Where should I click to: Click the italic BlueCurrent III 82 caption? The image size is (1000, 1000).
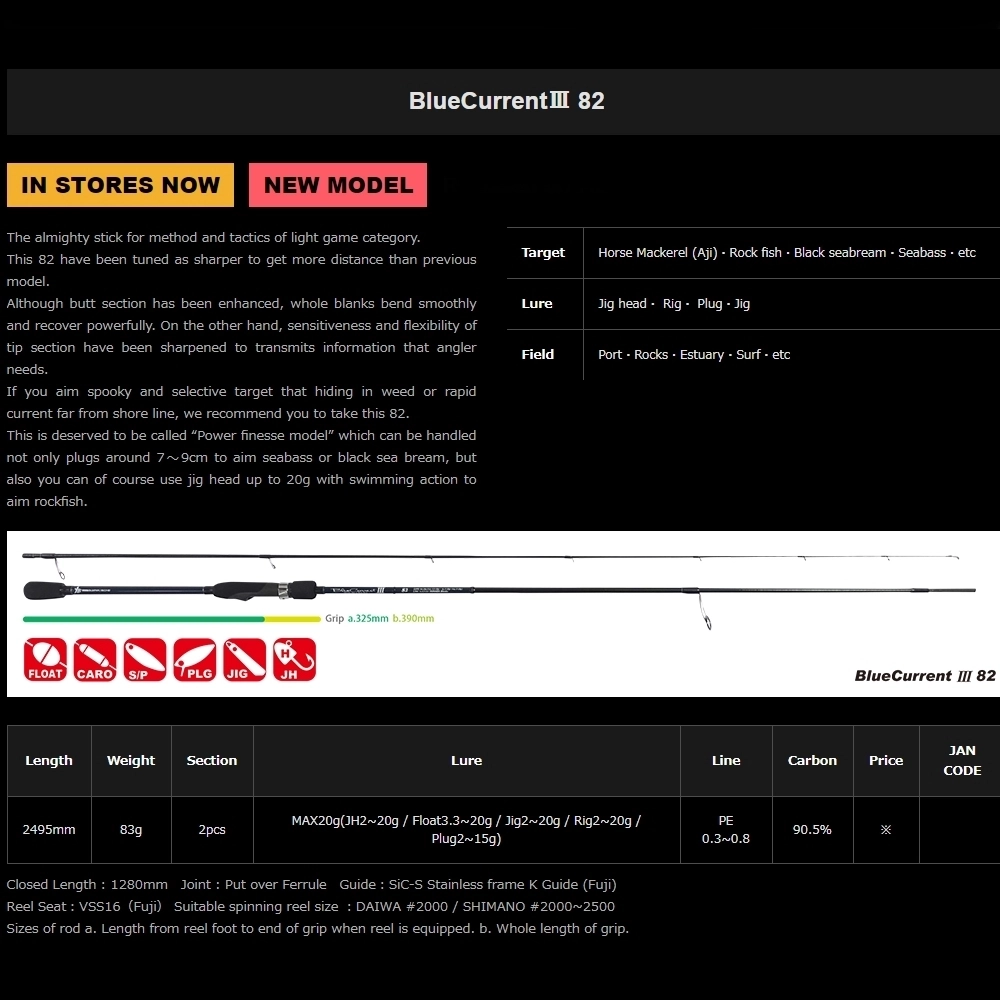(925, 676)
